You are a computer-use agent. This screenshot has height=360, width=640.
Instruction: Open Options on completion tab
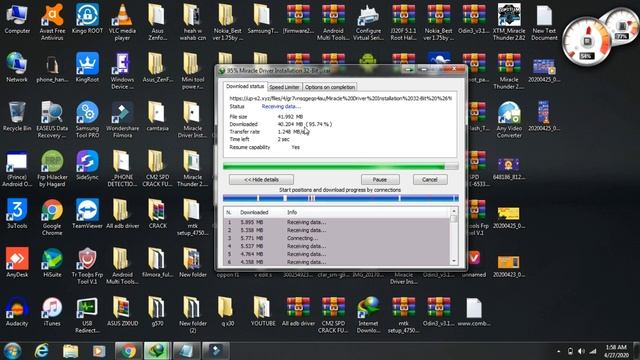(x=330, y=87)
